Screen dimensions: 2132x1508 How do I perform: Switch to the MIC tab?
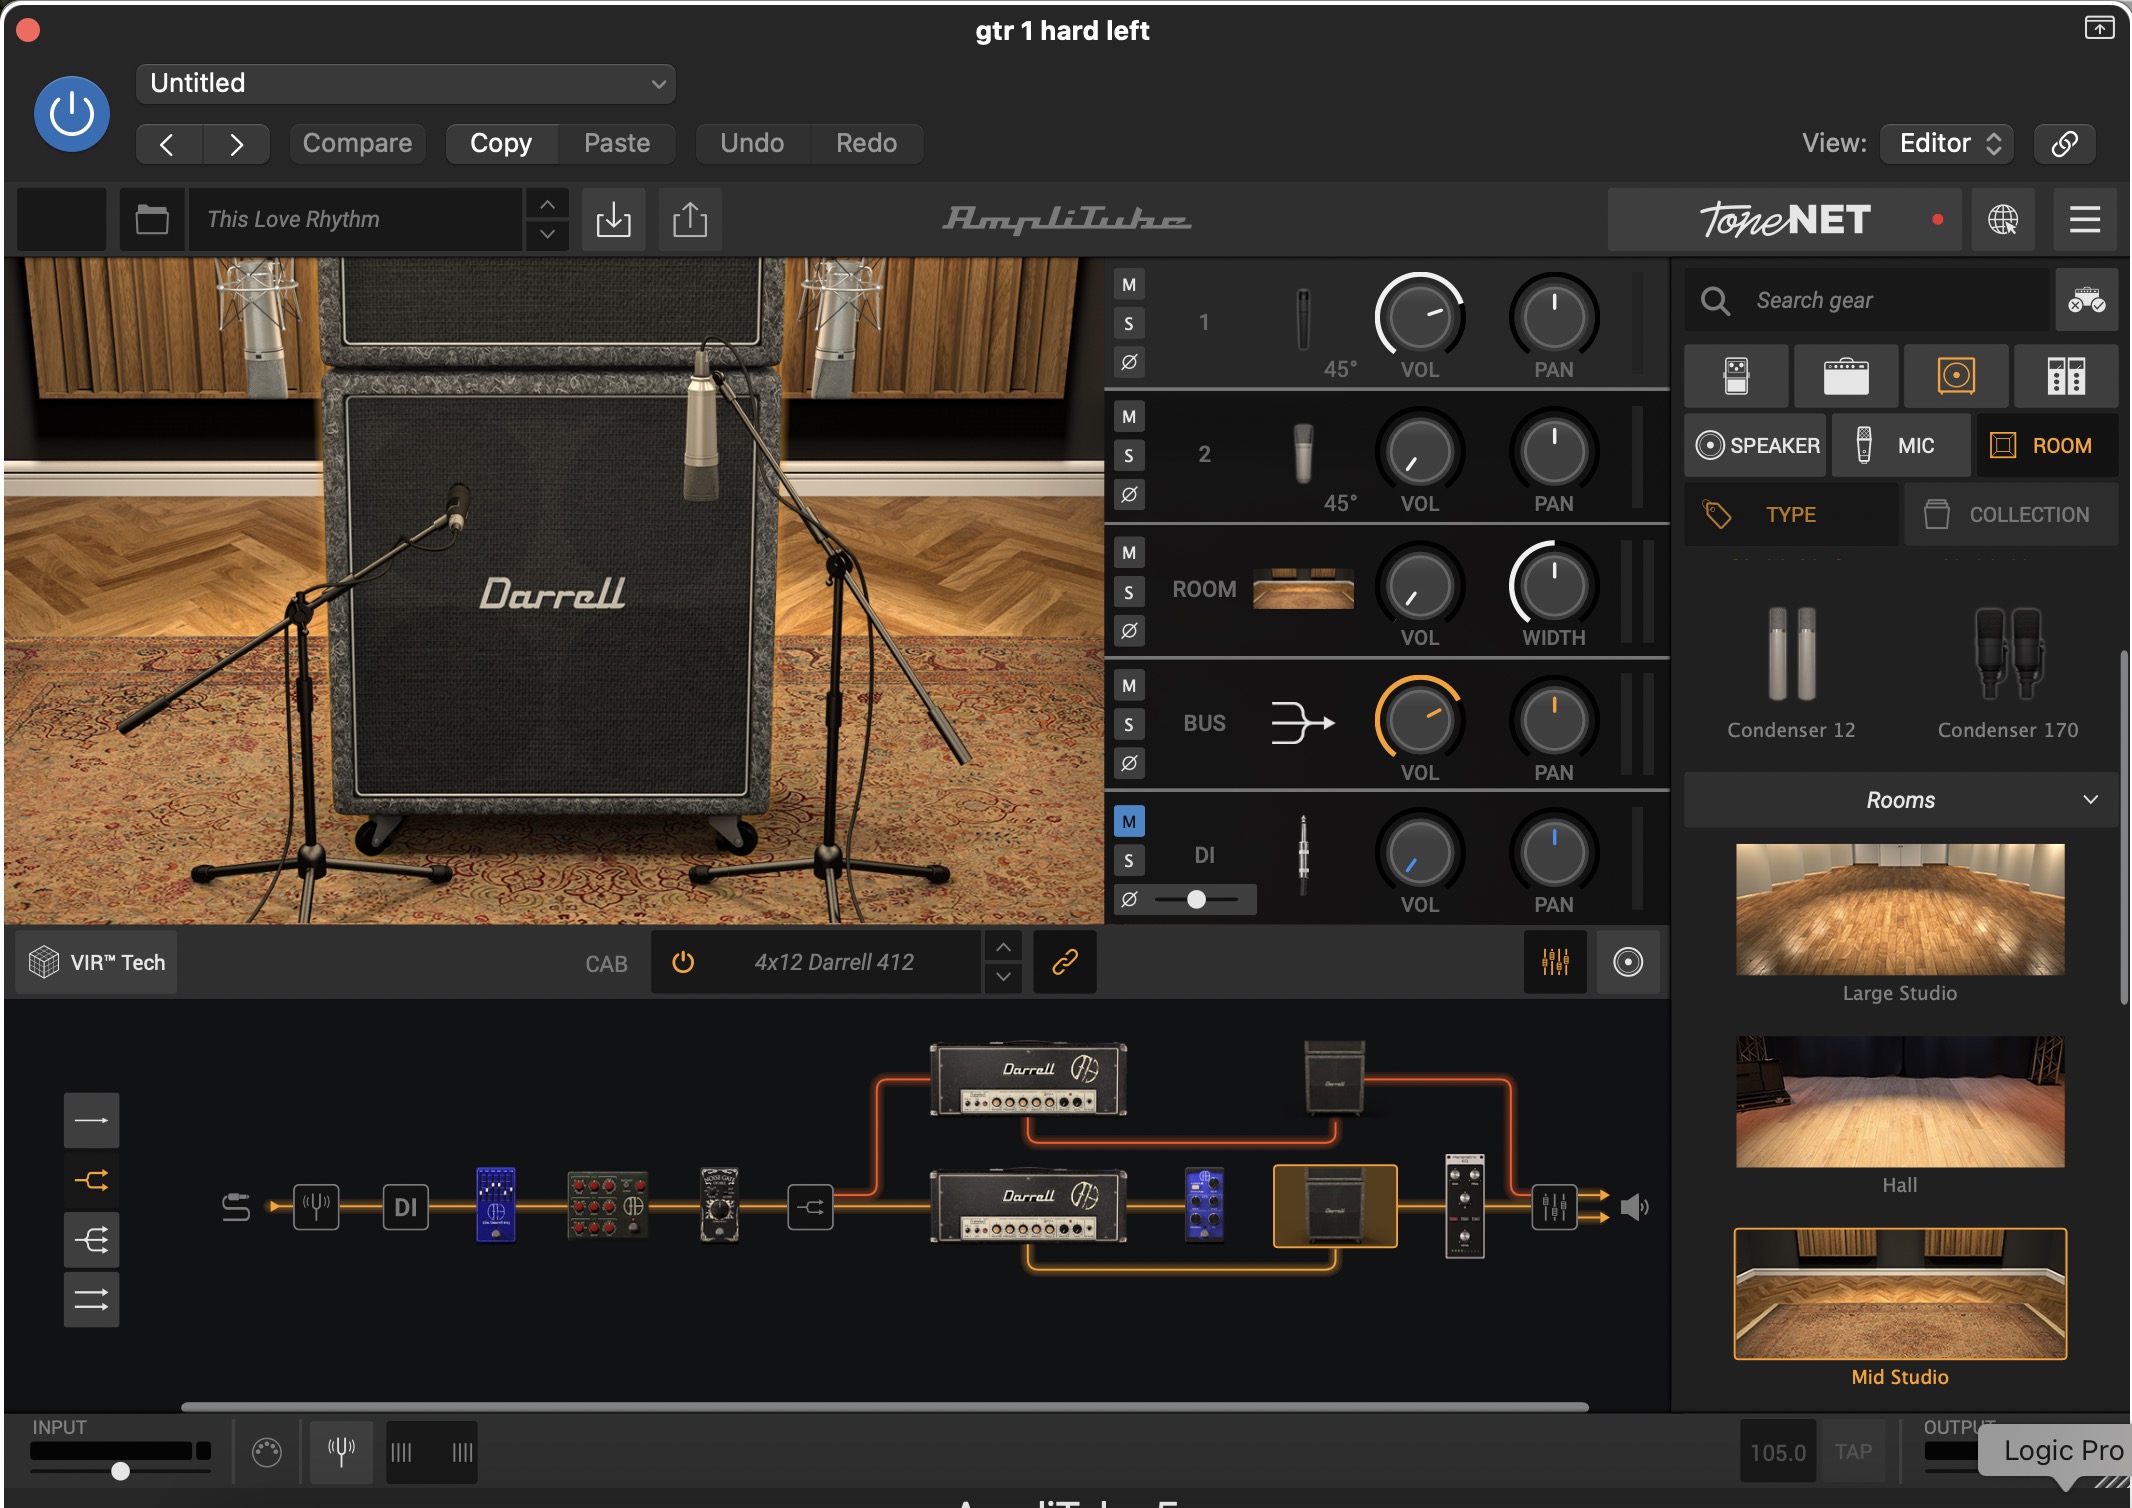click(x=1900, y=446)
